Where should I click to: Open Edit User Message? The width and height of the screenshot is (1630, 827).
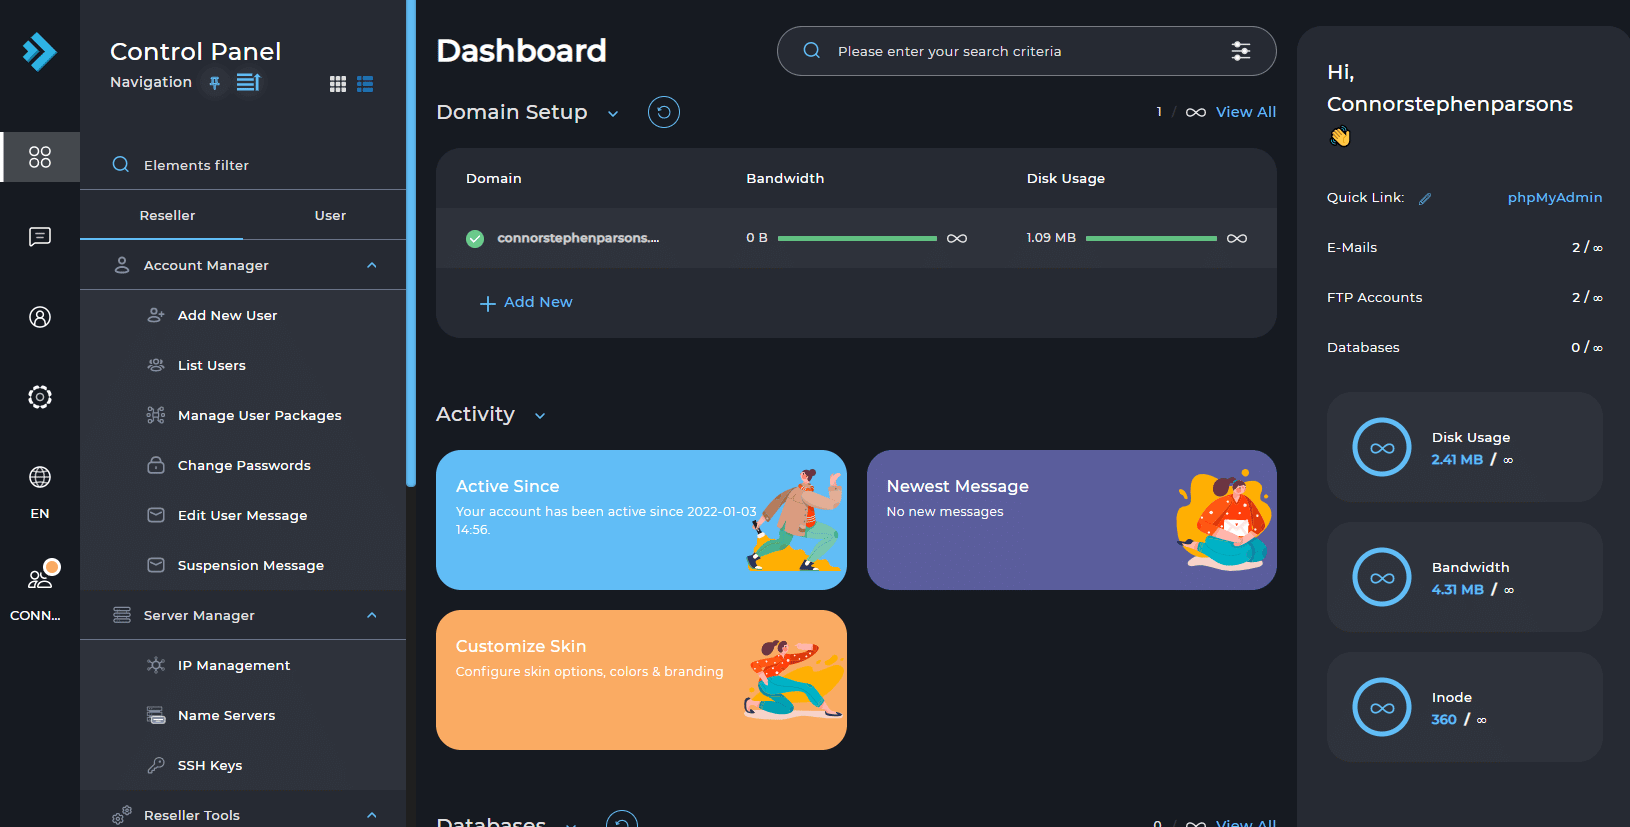point(242,515)
